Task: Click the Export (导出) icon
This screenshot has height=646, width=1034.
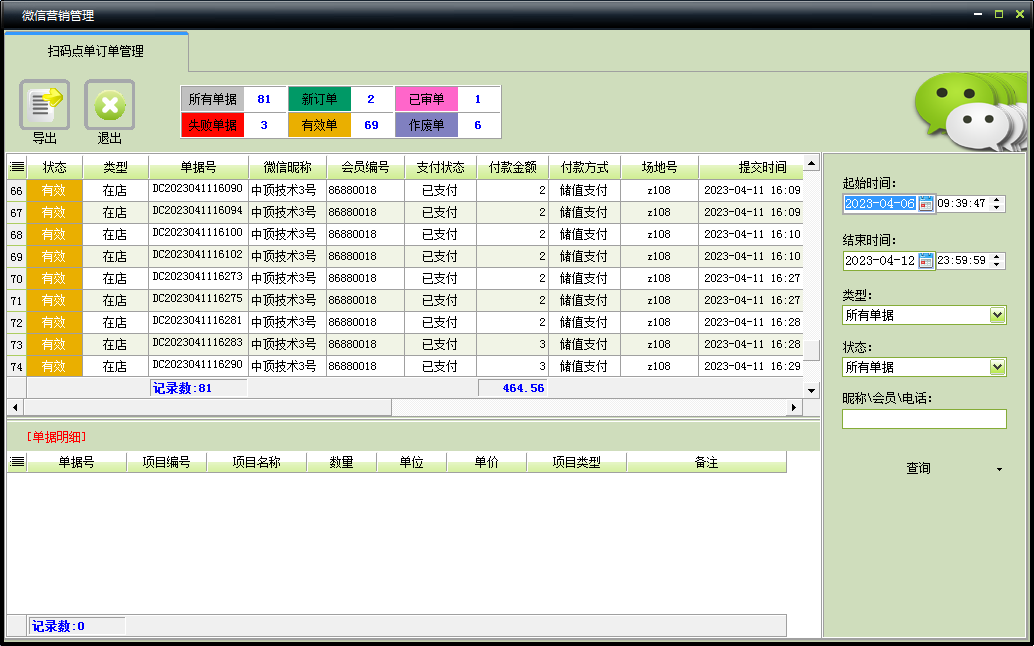Action: [45, 106]
